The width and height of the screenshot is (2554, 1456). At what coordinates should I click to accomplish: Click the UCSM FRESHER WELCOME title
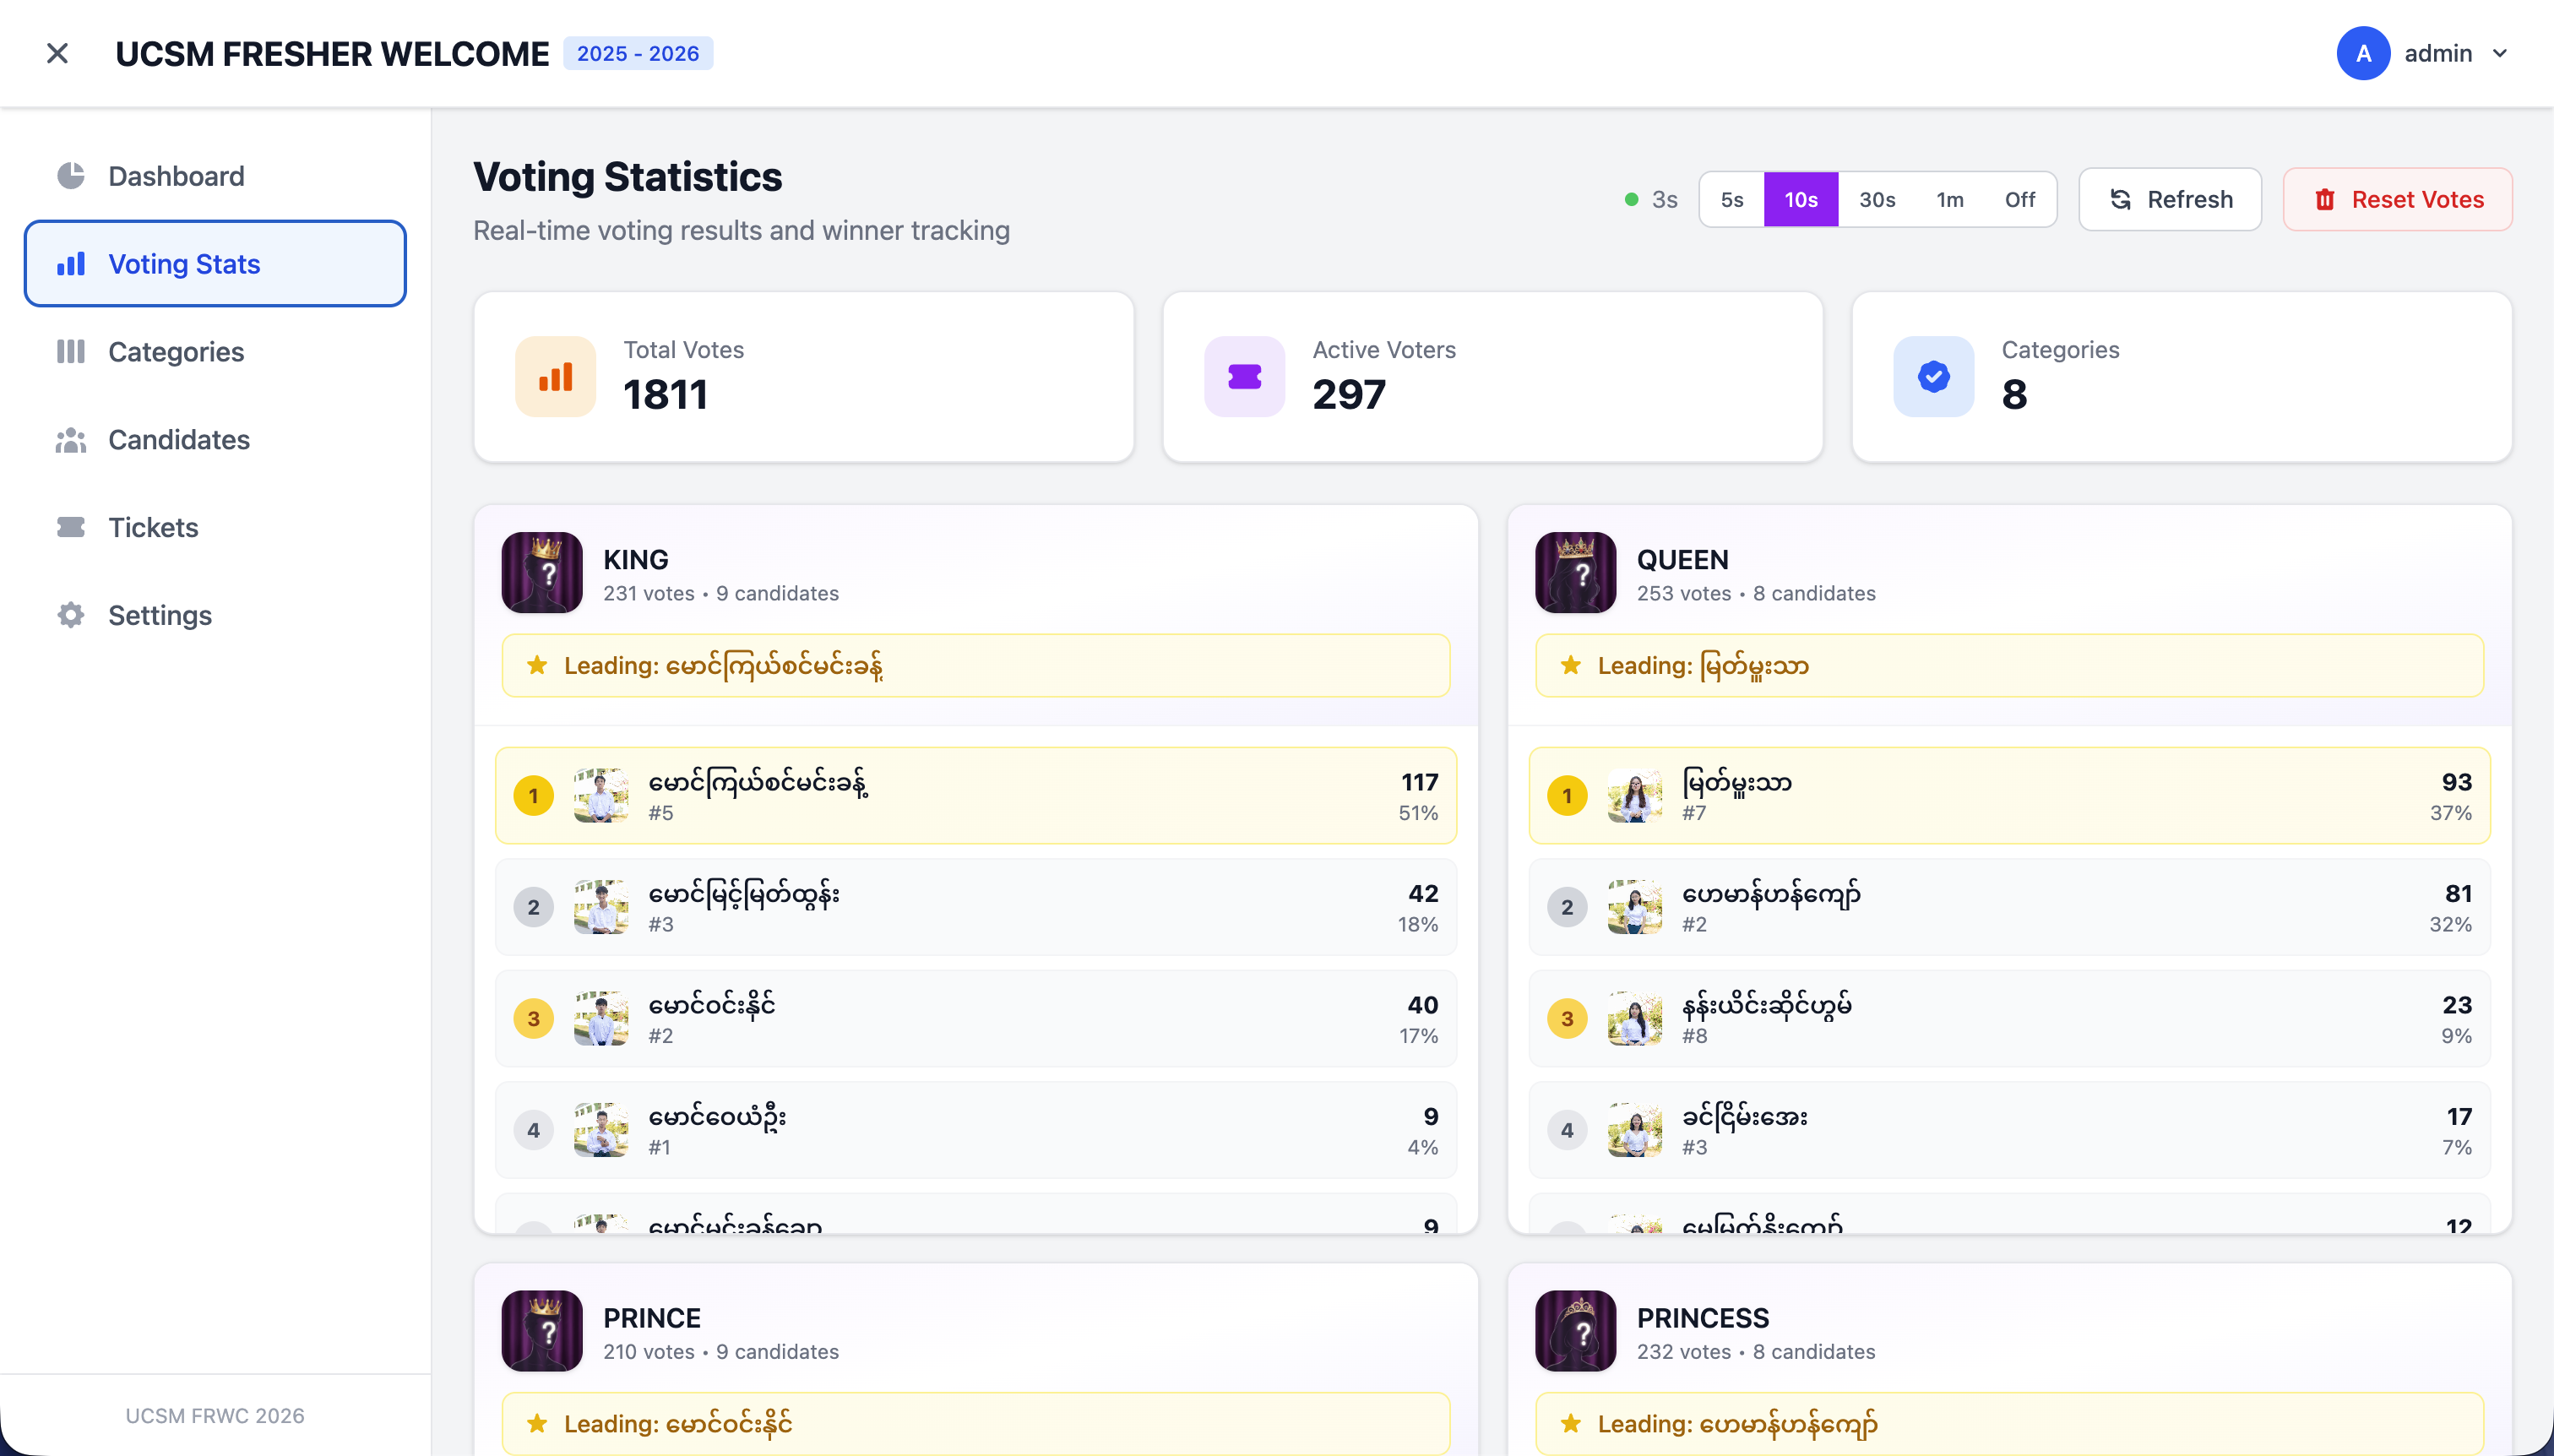tap(332, 53)
